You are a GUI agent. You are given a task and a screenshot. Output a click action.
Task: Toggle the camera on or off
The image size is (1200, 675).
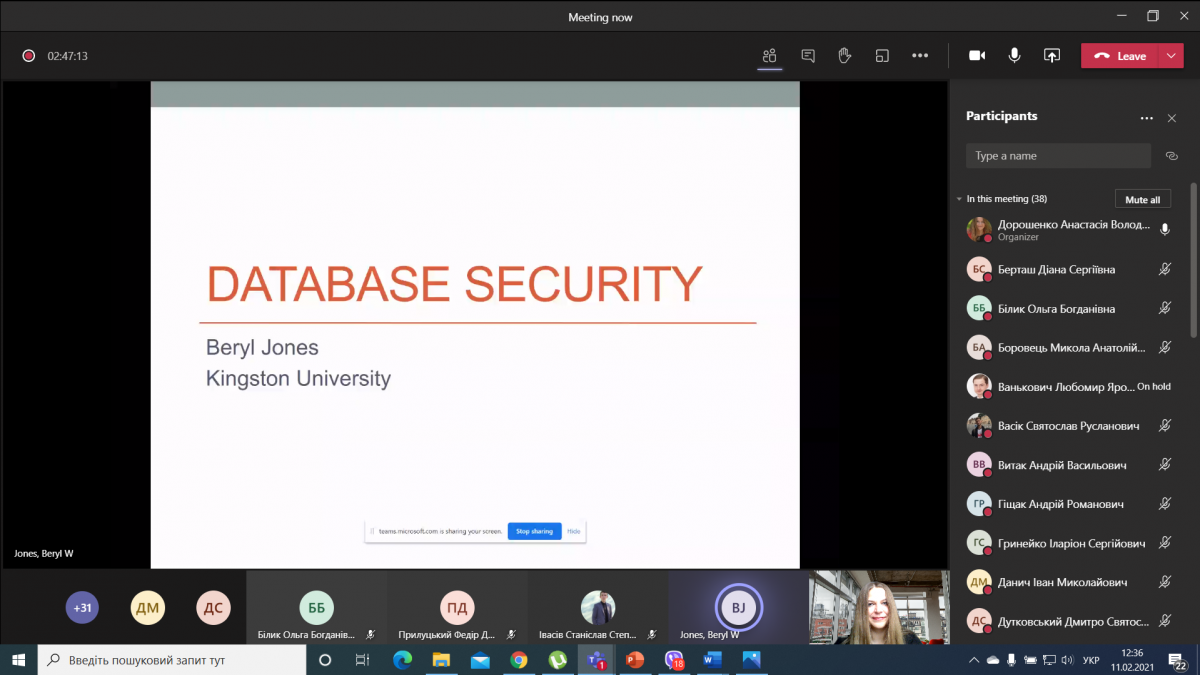pos(977,56)
